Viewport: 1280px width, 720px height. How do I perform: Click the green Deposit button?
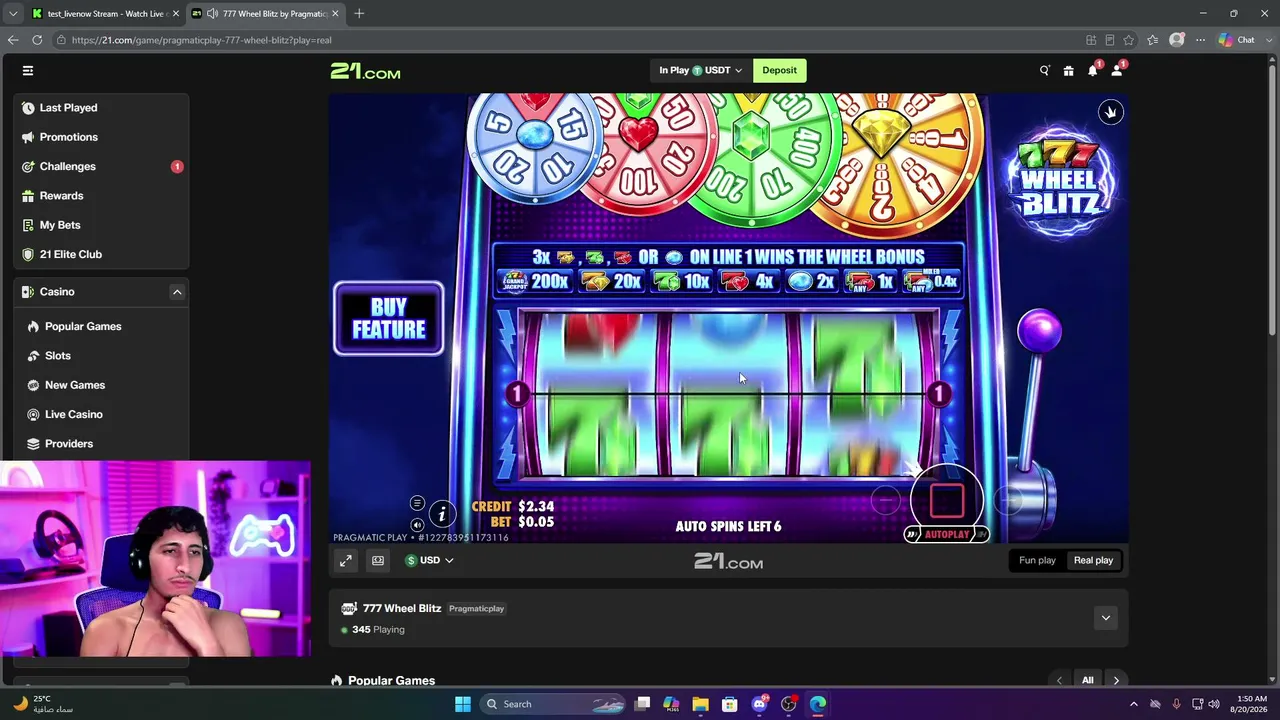tap(779, 70)
